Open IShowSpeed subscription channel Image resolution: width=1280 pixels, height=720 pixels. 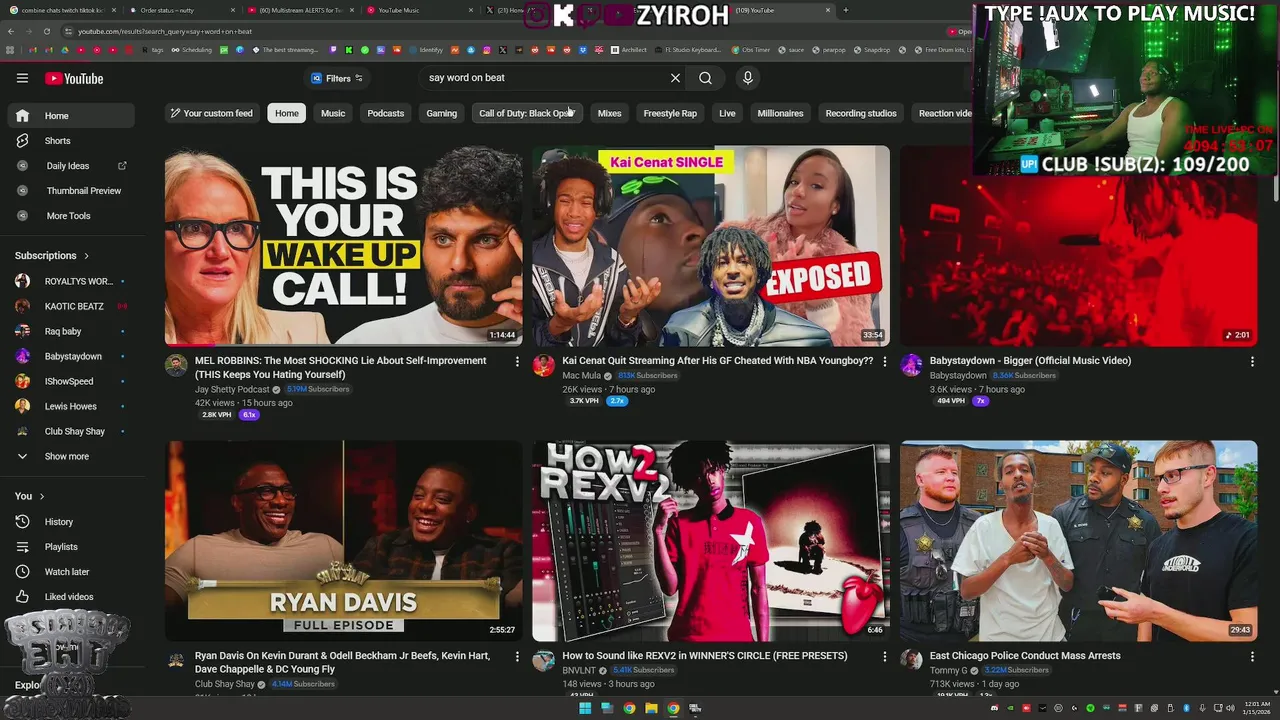click(x=70, y=381)
